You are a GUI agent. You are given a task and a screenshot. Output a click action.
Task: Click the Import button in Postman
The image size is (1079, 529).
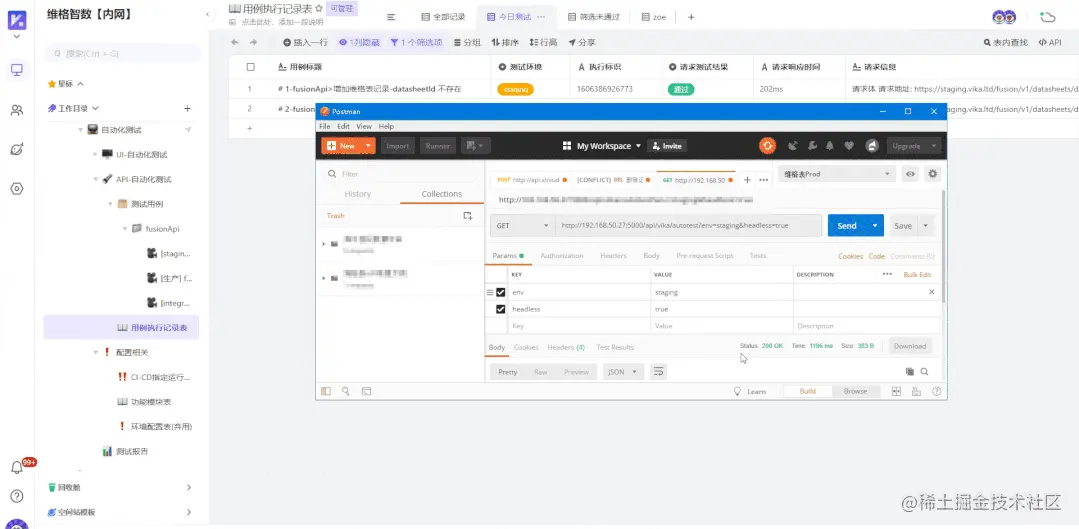point(398,146)
